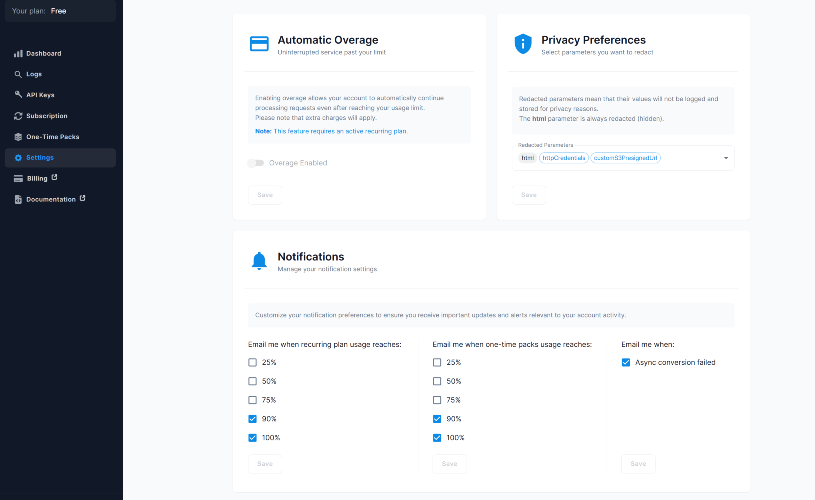The width and height of the screenshot is (815, 500).
Task: Uncheck recurring plan 90% usage box
Action: (x=253, y=419)
